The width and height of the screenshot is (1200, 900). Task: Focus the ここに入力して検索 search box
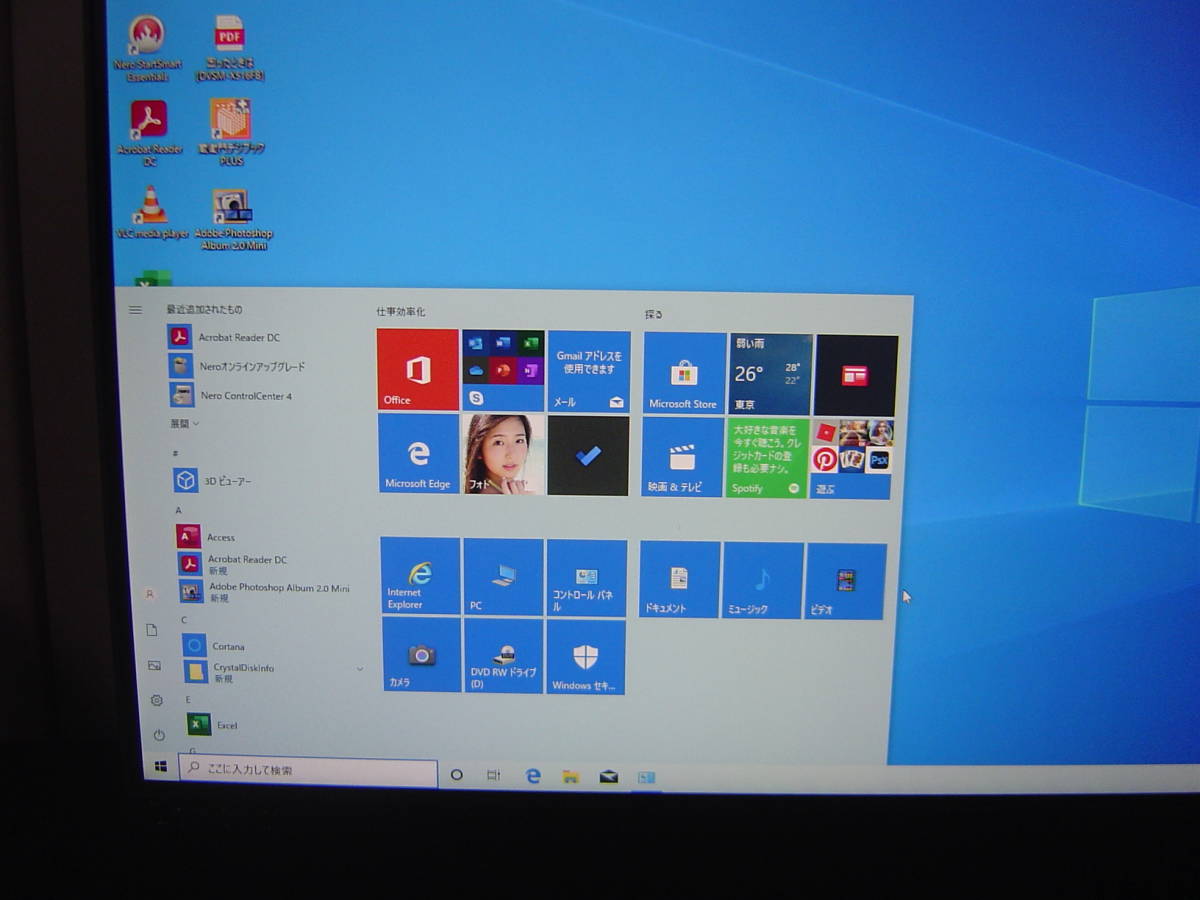(x=308, y=771)
